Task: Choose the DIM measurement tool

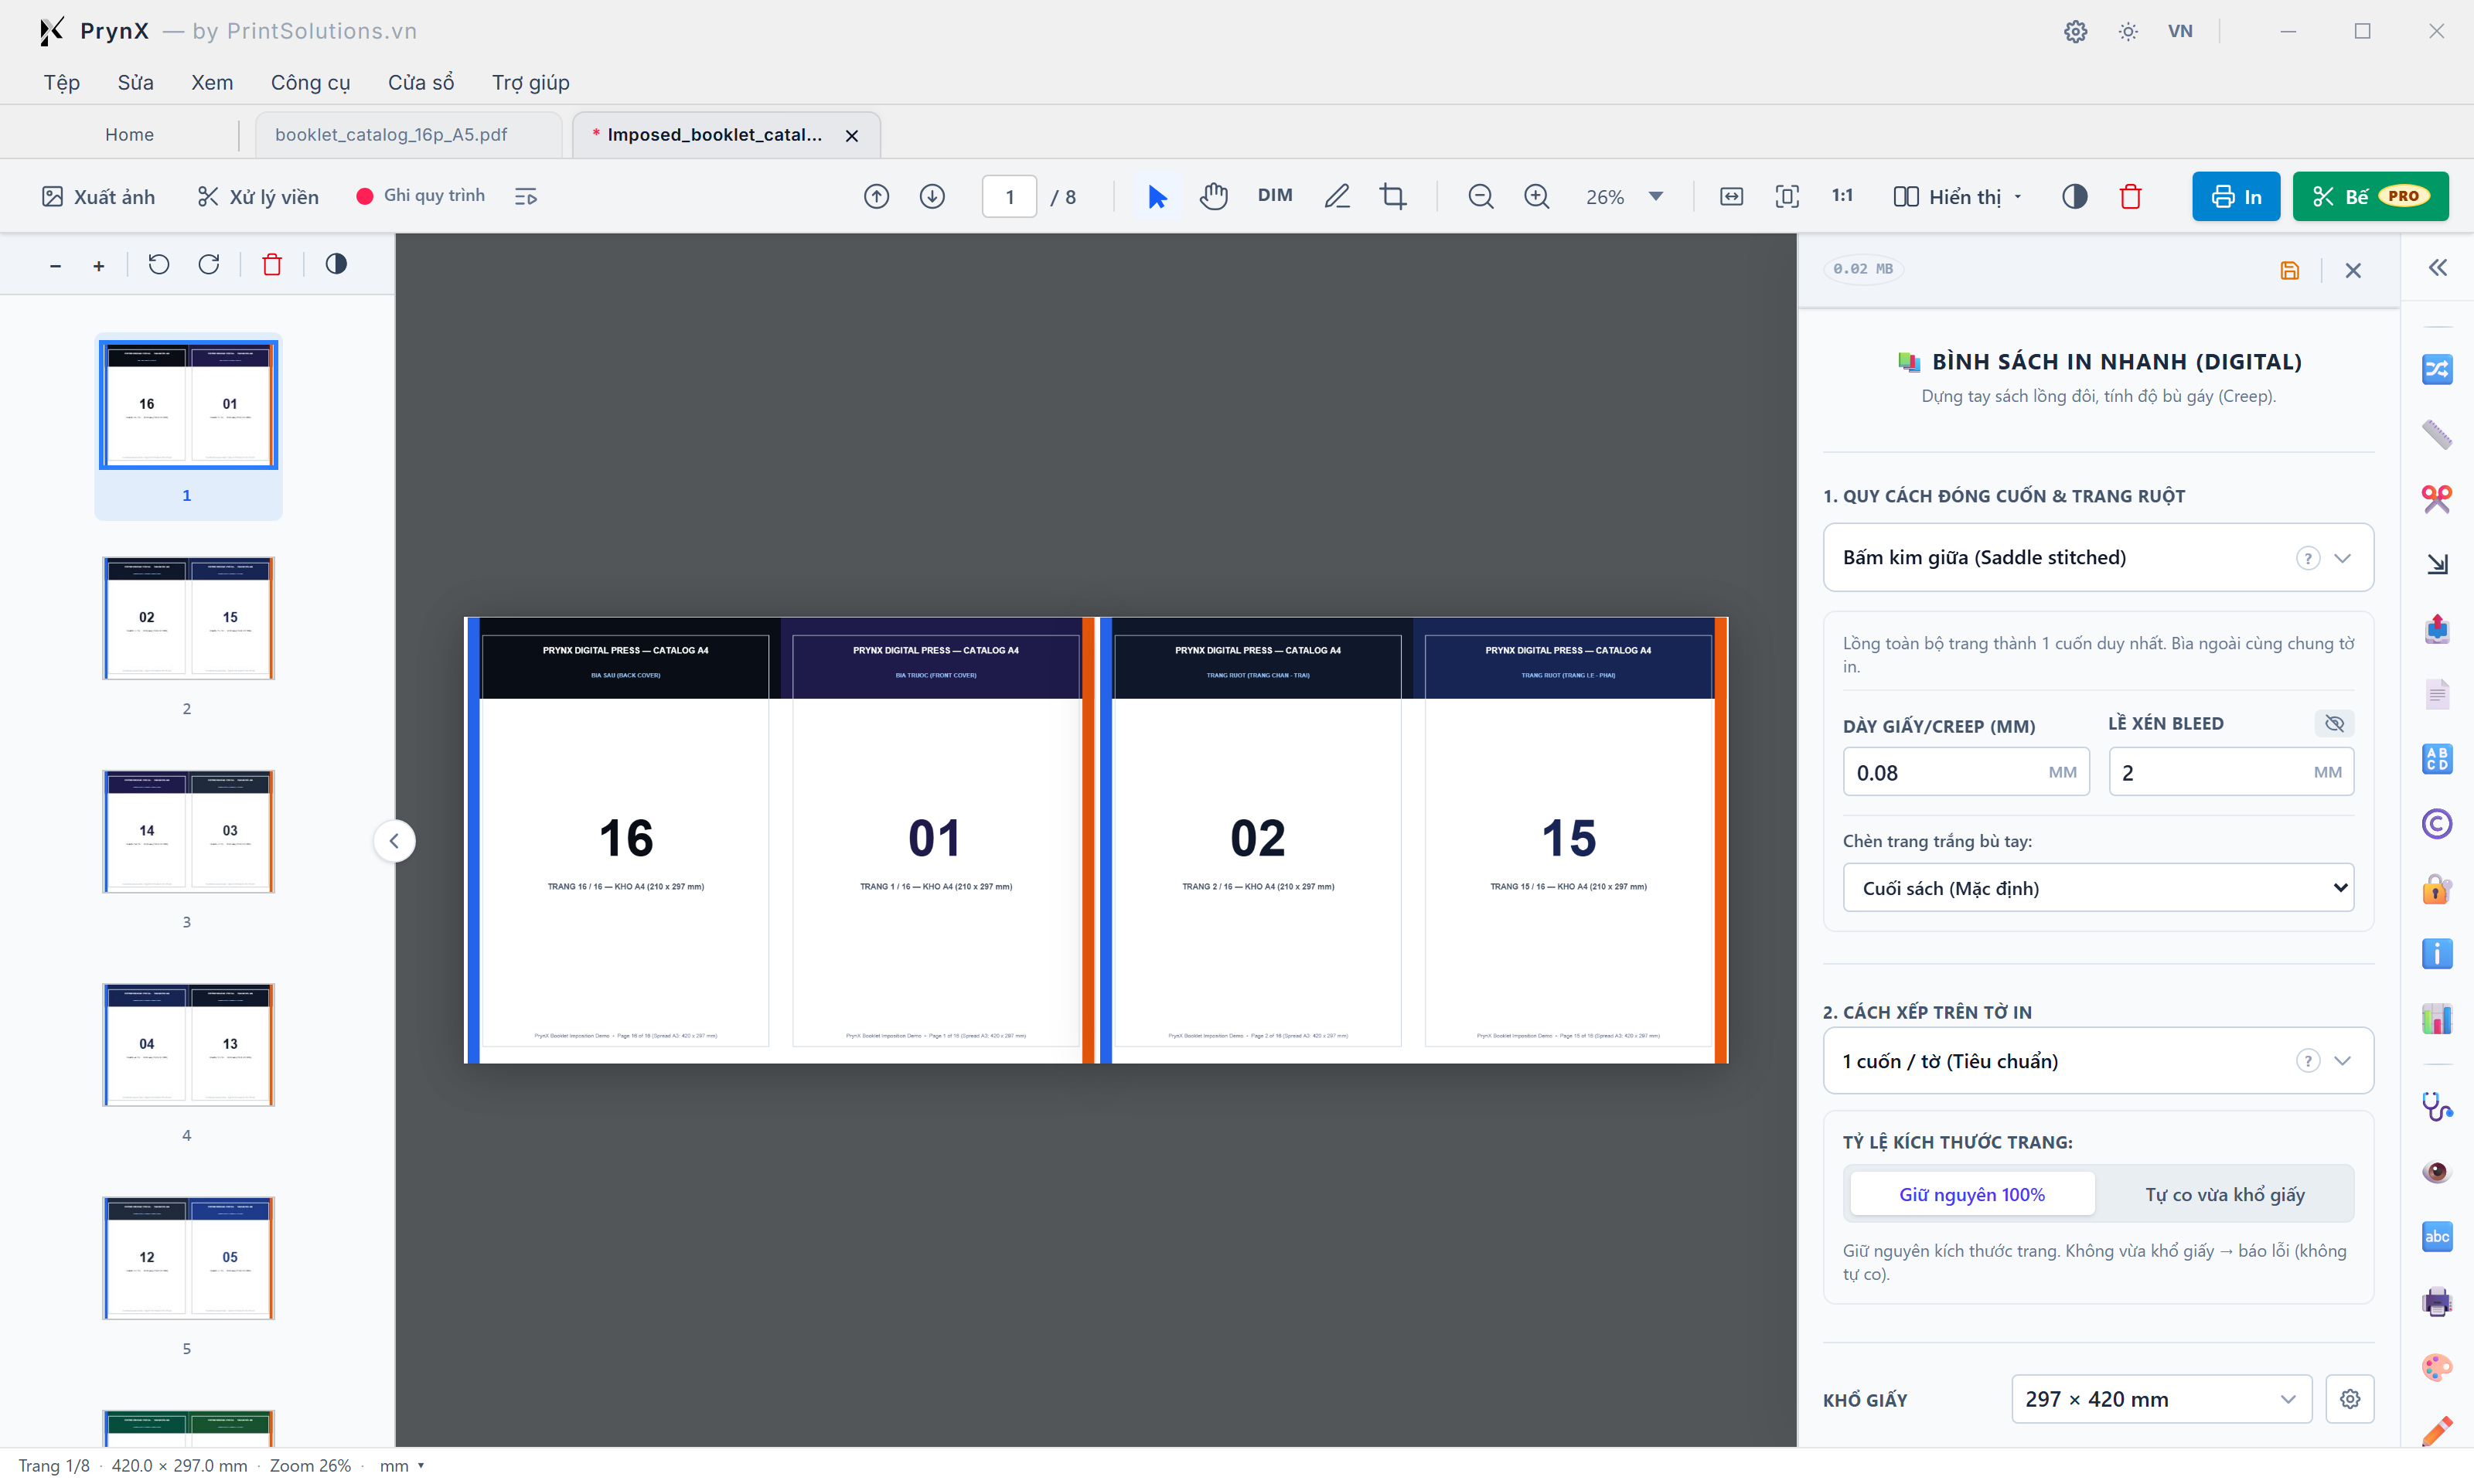Action: click(1274, 196)
